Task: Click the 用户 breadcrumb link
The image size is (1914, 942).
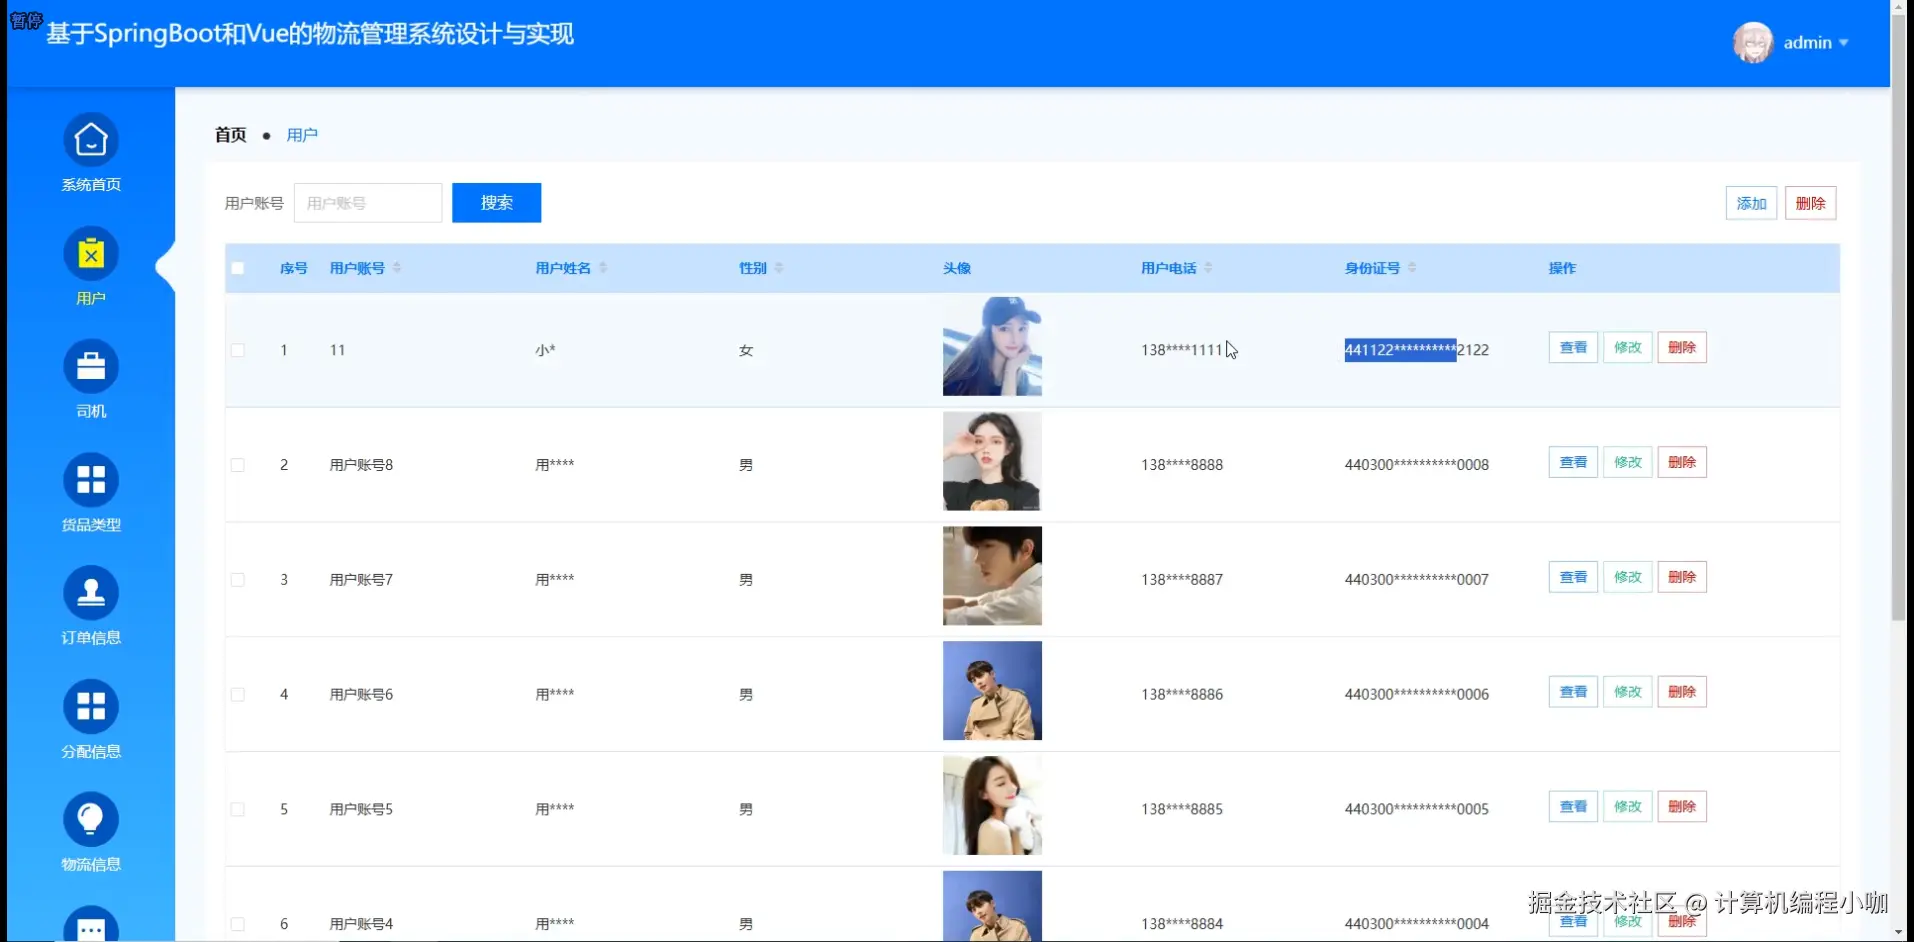Action: pos(302,135)
